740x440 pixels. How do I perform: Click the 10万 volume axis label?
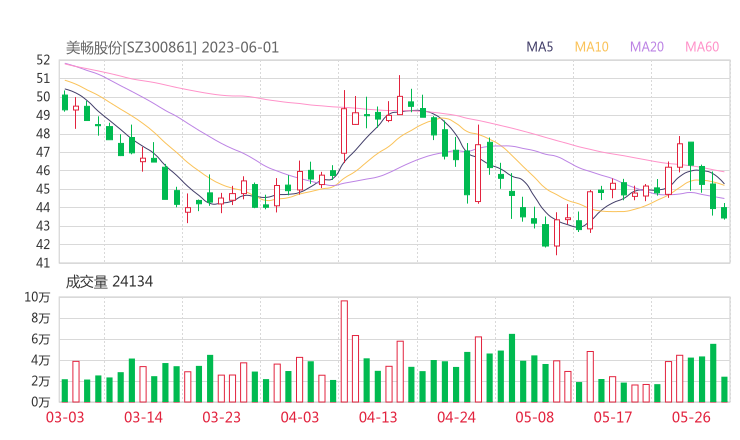pyautogui.click(x=37, y=297)
